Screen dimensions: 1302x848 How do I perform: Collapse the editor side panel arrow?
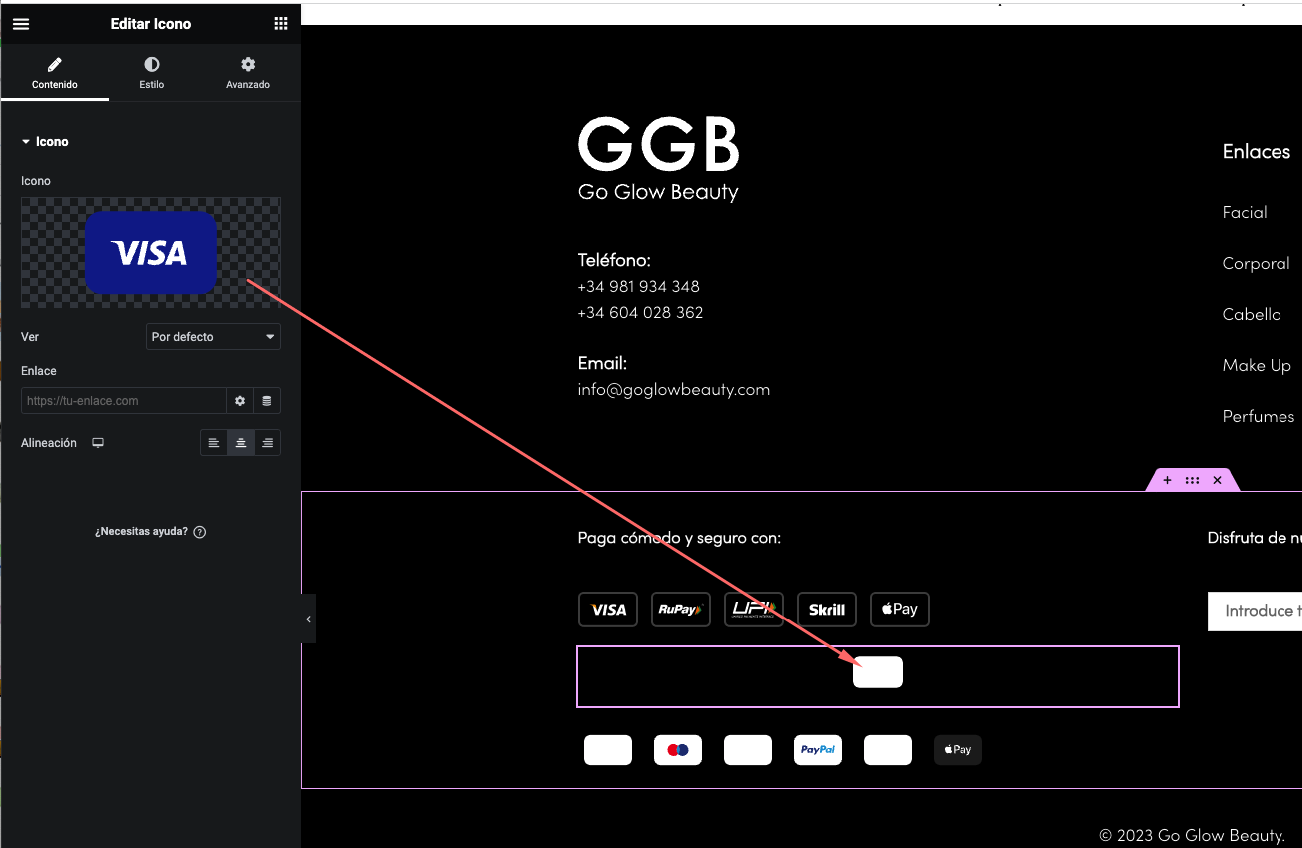(308, 620)
